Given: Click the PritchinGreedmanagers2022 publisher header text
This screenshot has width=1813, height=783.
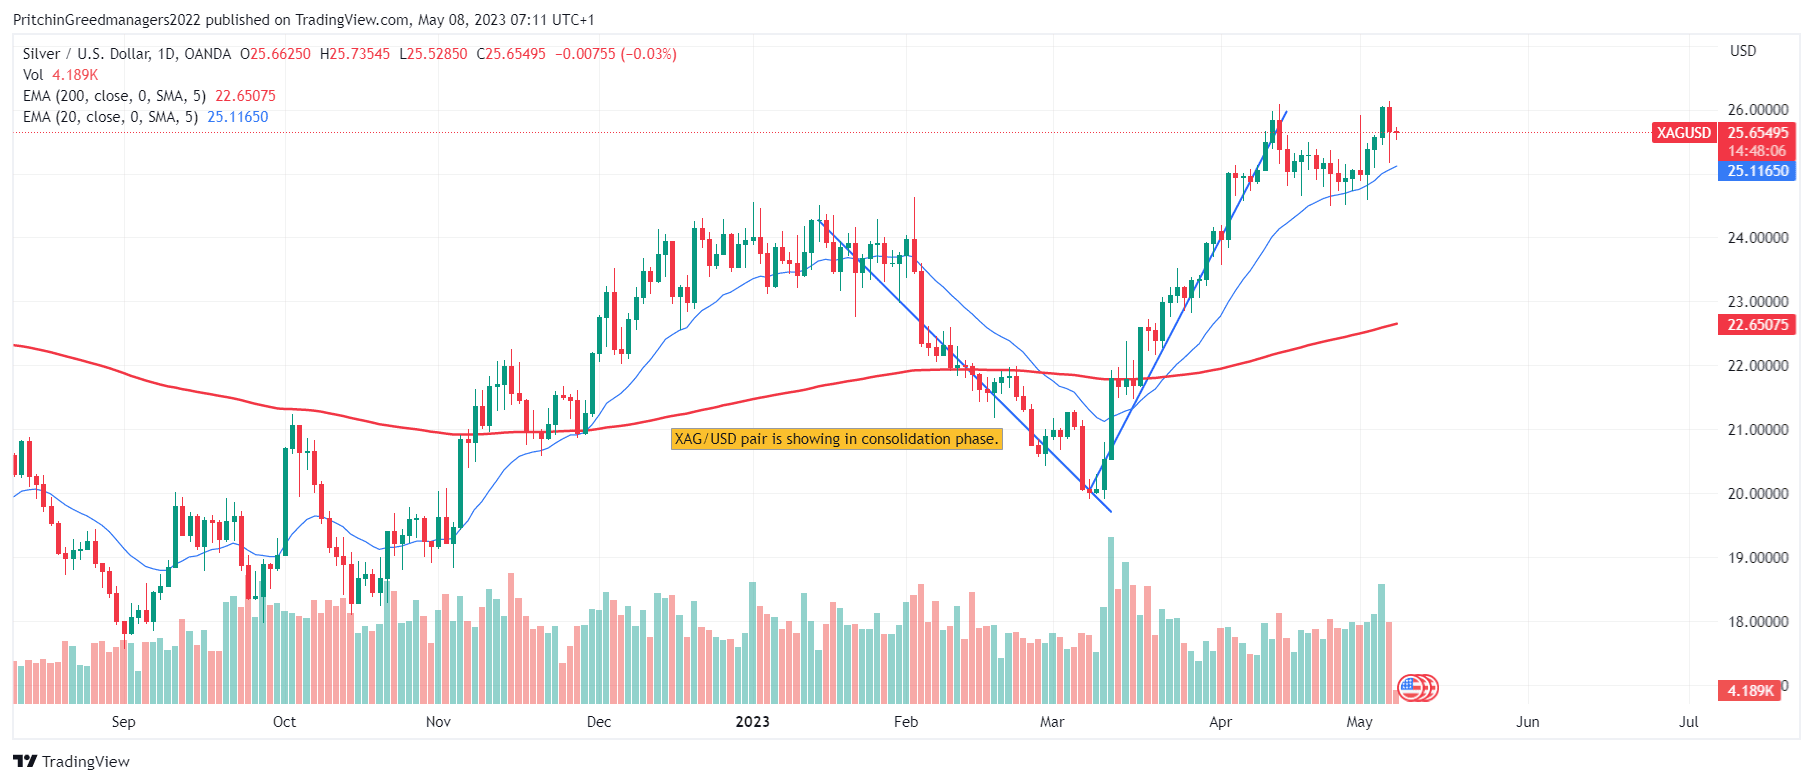Looking at the screenshot, I should click(107, 20).
